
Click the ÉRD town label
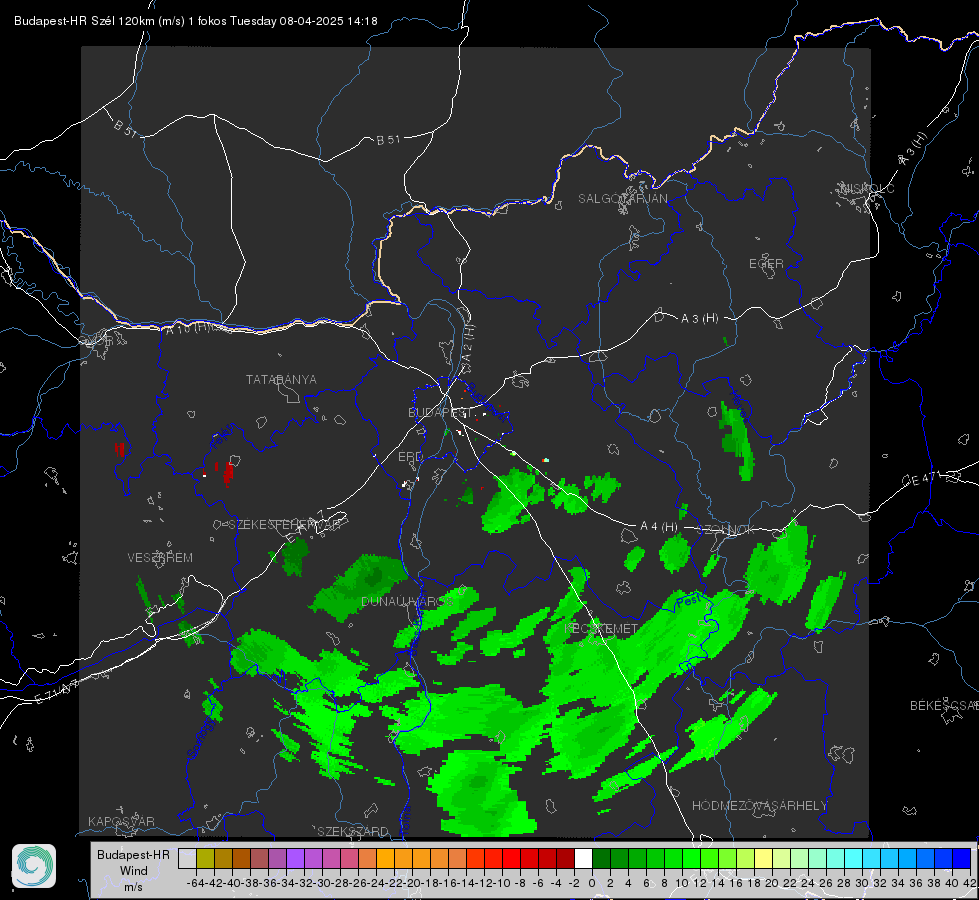pyautogui.click(x=410, y=457)
